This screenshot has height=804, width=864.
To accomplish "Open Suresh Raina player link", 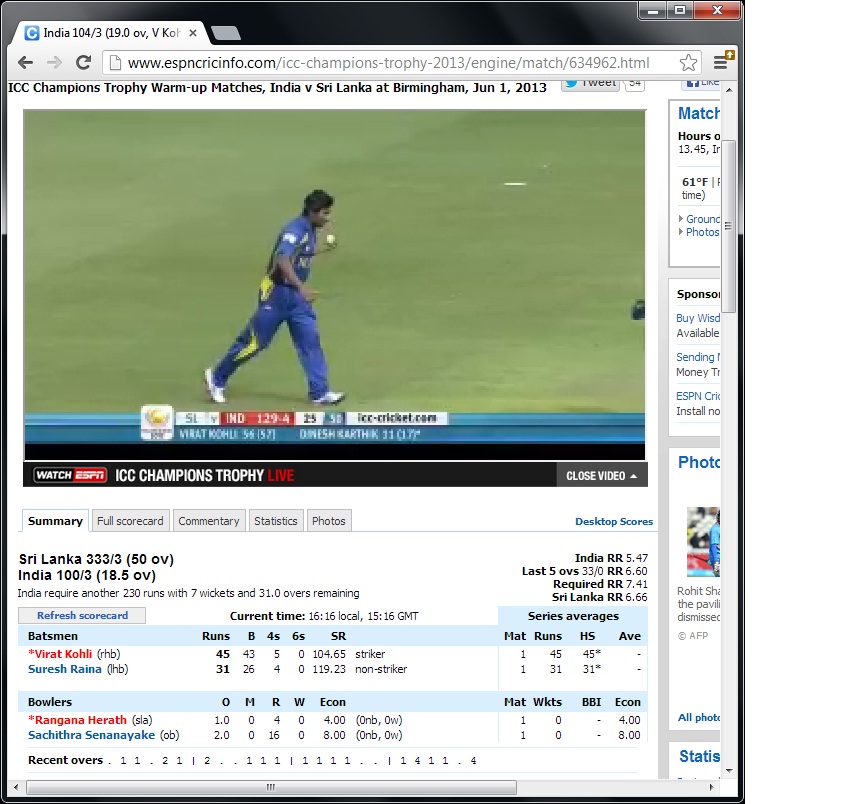I will pyautogui.click(x=64, y=669).
